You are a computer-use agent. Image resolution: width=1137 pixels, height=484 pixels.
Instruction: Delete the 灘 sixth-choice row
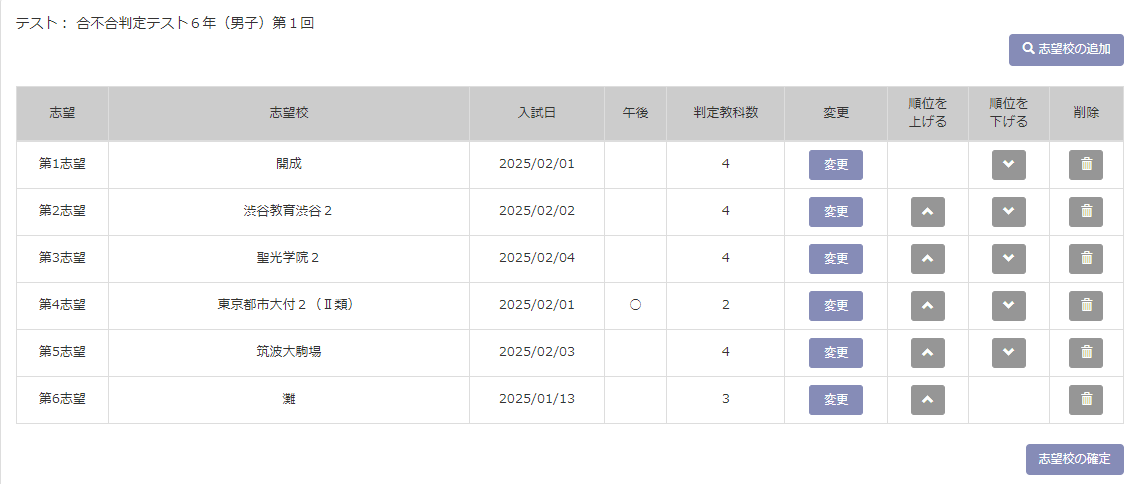(x=1086, y=400)
